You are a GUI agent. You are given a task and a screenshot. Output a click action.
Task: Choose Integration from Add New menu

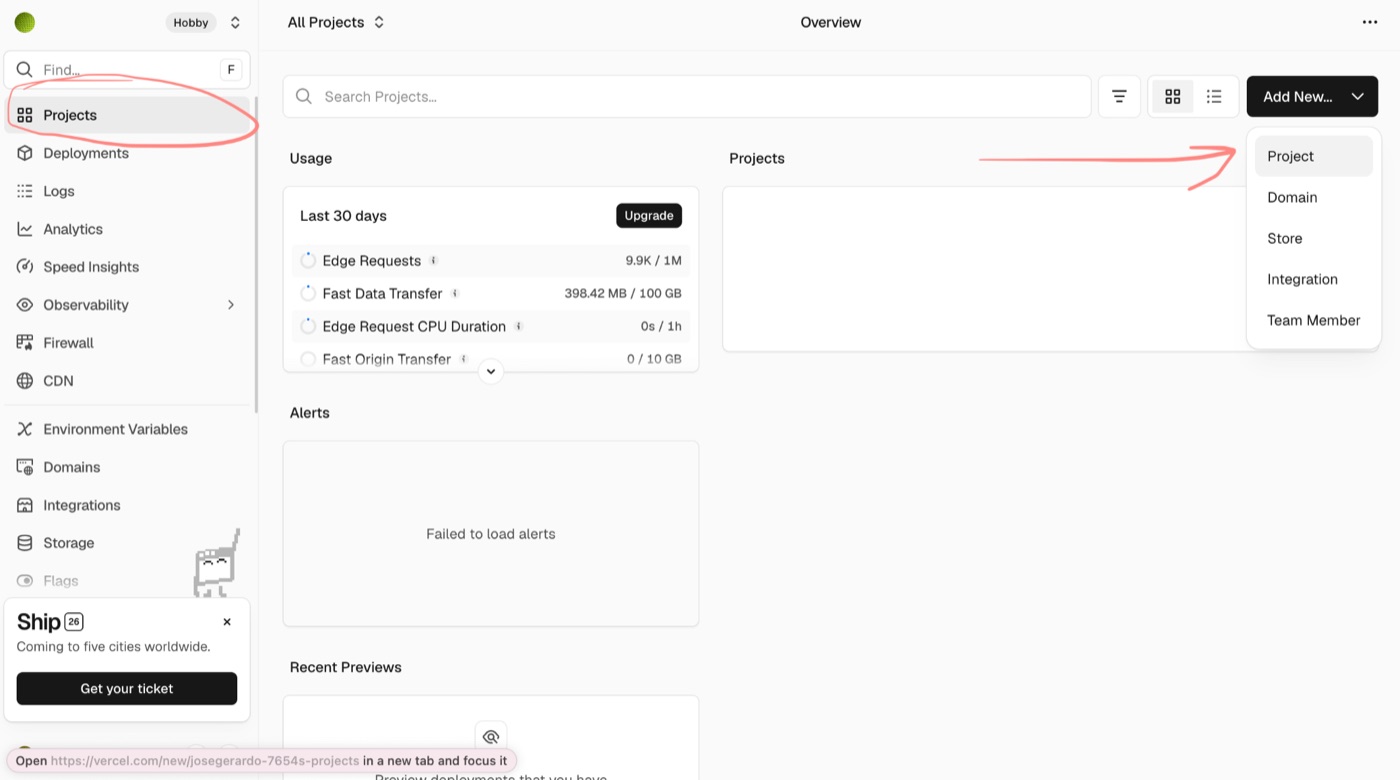(1314, 279)
